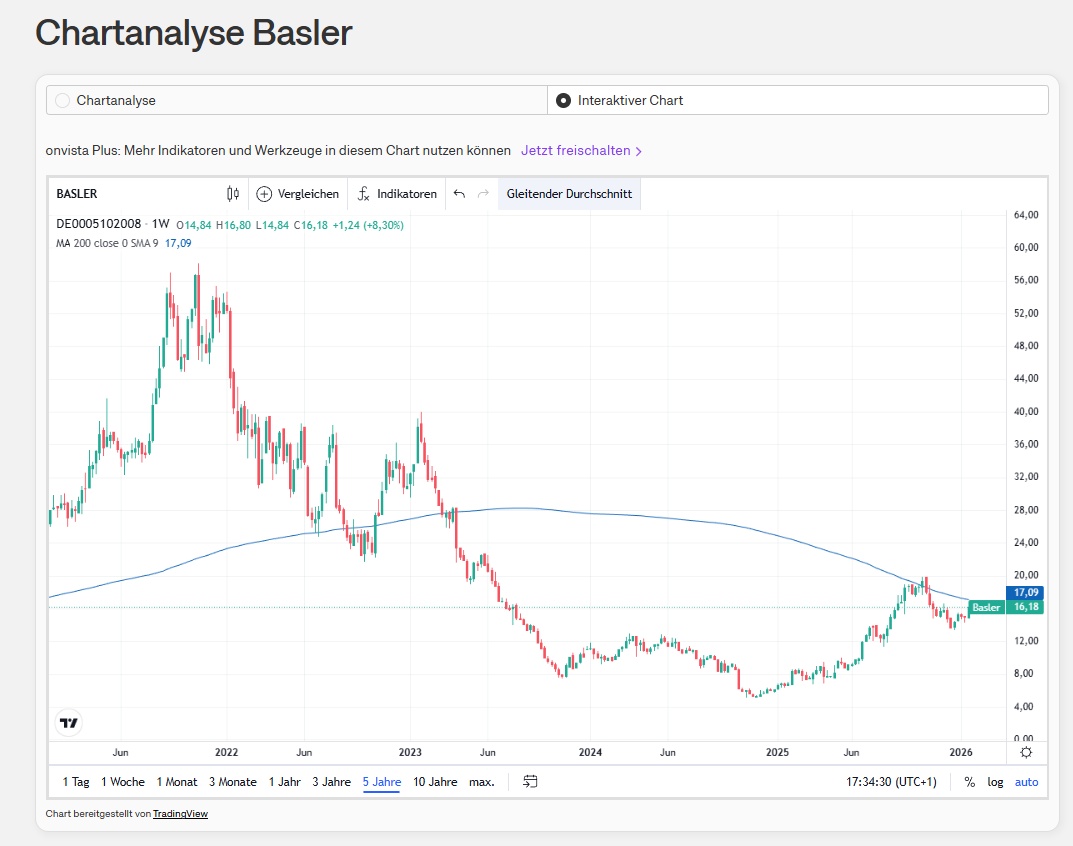
Task: Click the Gleitender Durchschnitt button
Action: pos(569,194)
